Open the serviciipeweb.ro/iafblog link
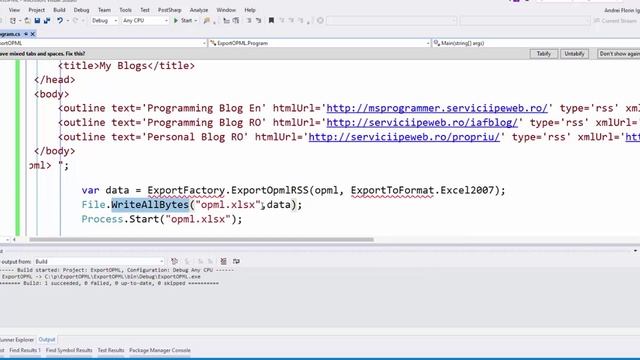 pyautogui.click(x=422, y=122)
